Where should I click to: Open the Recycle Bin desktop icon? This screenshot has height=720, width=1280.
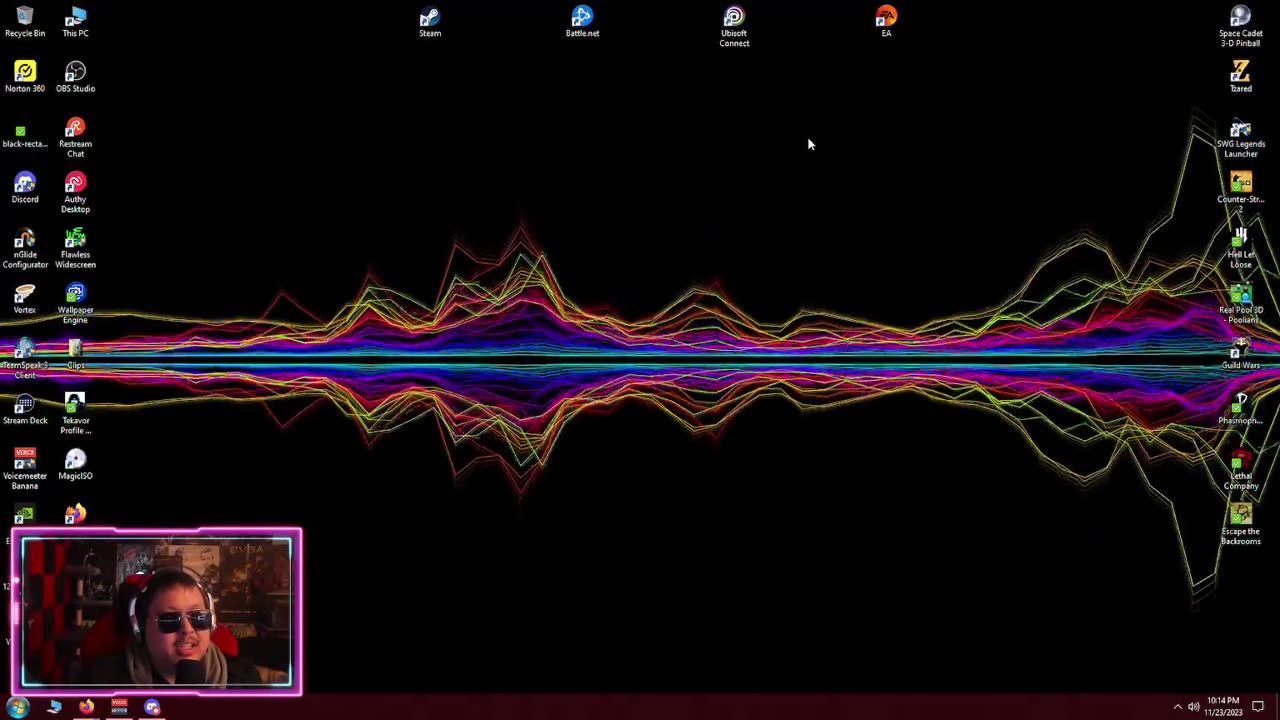[x=25, y=22]
